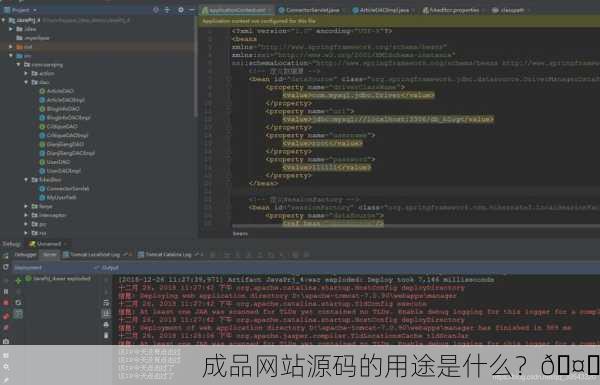The image size is (600, 385).
Task: Open UserDAO interface in the tree
Action: coord(55,162)
